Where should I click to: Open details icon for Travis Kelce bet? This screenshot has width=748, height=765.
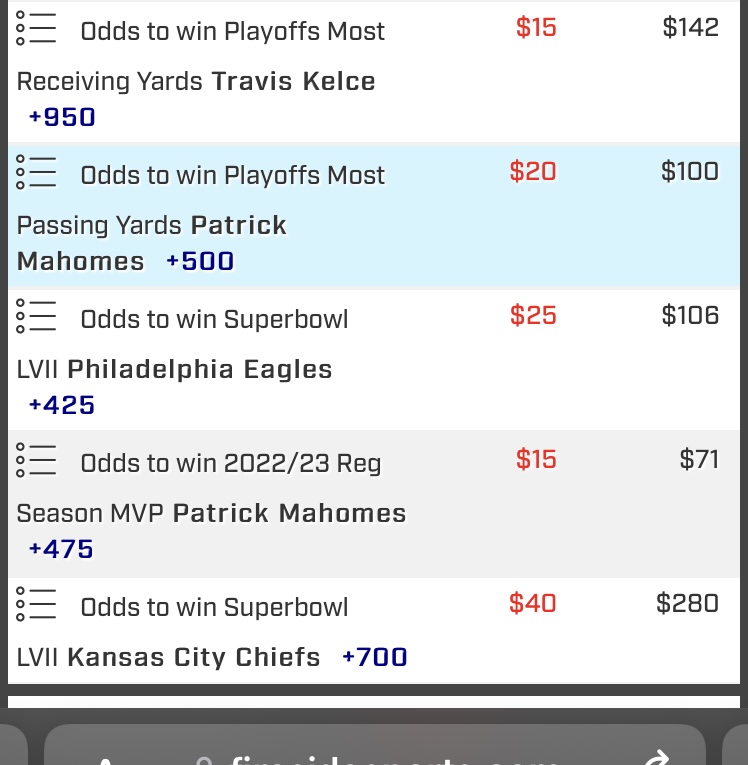tap(36, 30)
